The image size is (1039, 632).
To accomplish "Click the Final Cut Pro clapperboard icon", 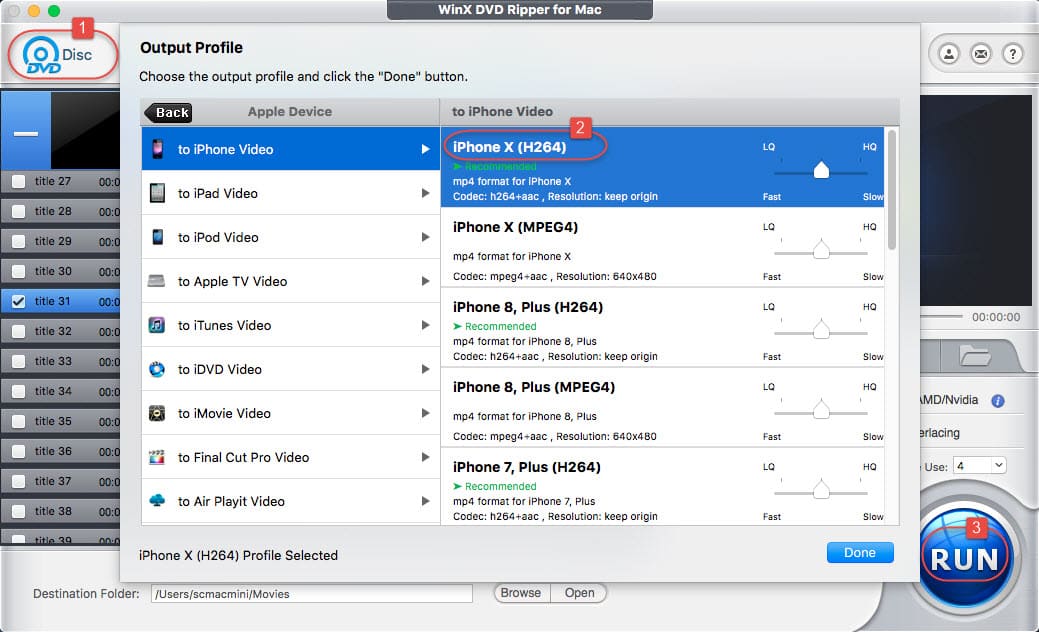I will (x=157, y=456).
